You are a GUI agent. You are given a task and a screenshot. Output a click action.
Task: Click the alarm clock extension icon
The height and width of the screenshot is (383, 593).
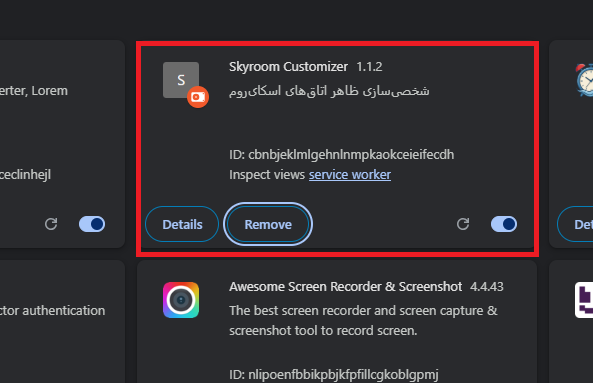(584, 80)
